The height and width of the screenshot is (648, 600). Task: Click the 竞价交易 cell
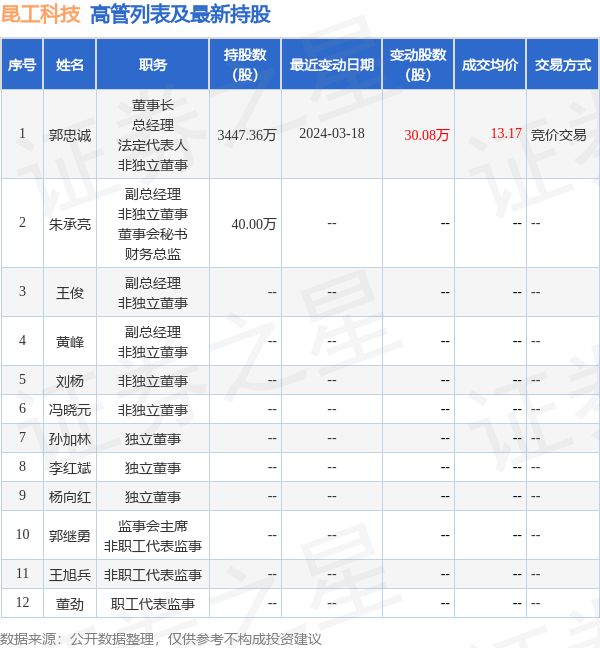559,135
